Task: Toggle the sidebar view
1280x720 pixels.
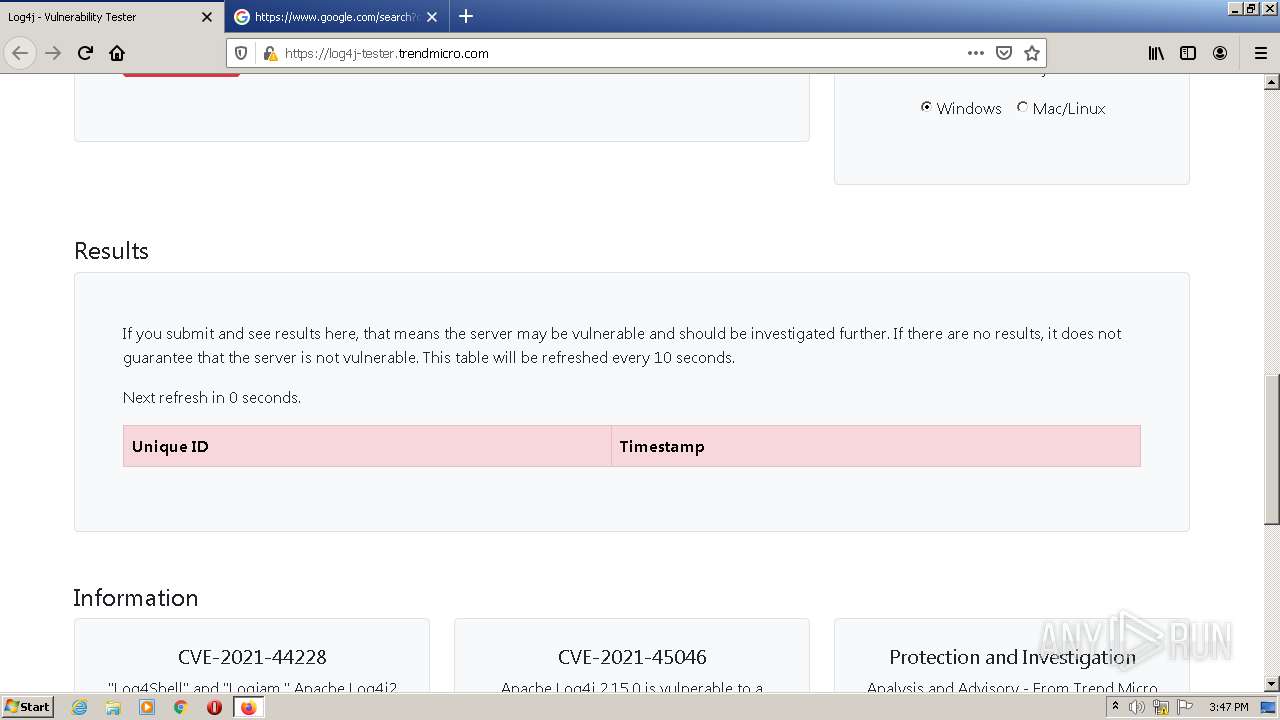Action: [1188, 53]
